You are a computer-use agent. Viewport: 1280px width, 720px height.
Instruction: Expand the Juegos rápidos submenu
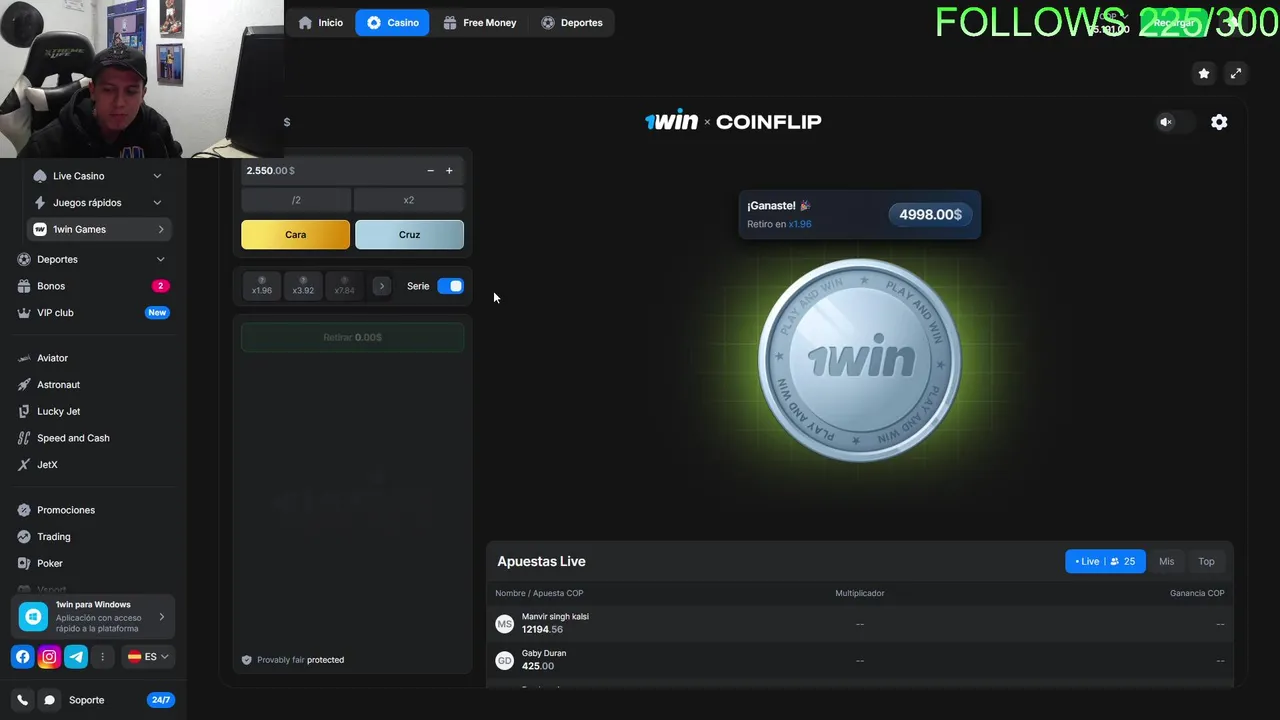[x=157, y=203]
